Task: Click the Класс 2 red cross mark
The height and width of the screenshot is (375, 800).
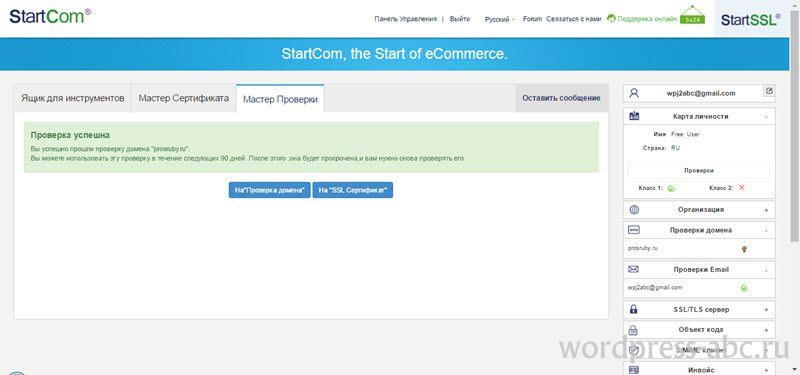Action: point(742,188)
